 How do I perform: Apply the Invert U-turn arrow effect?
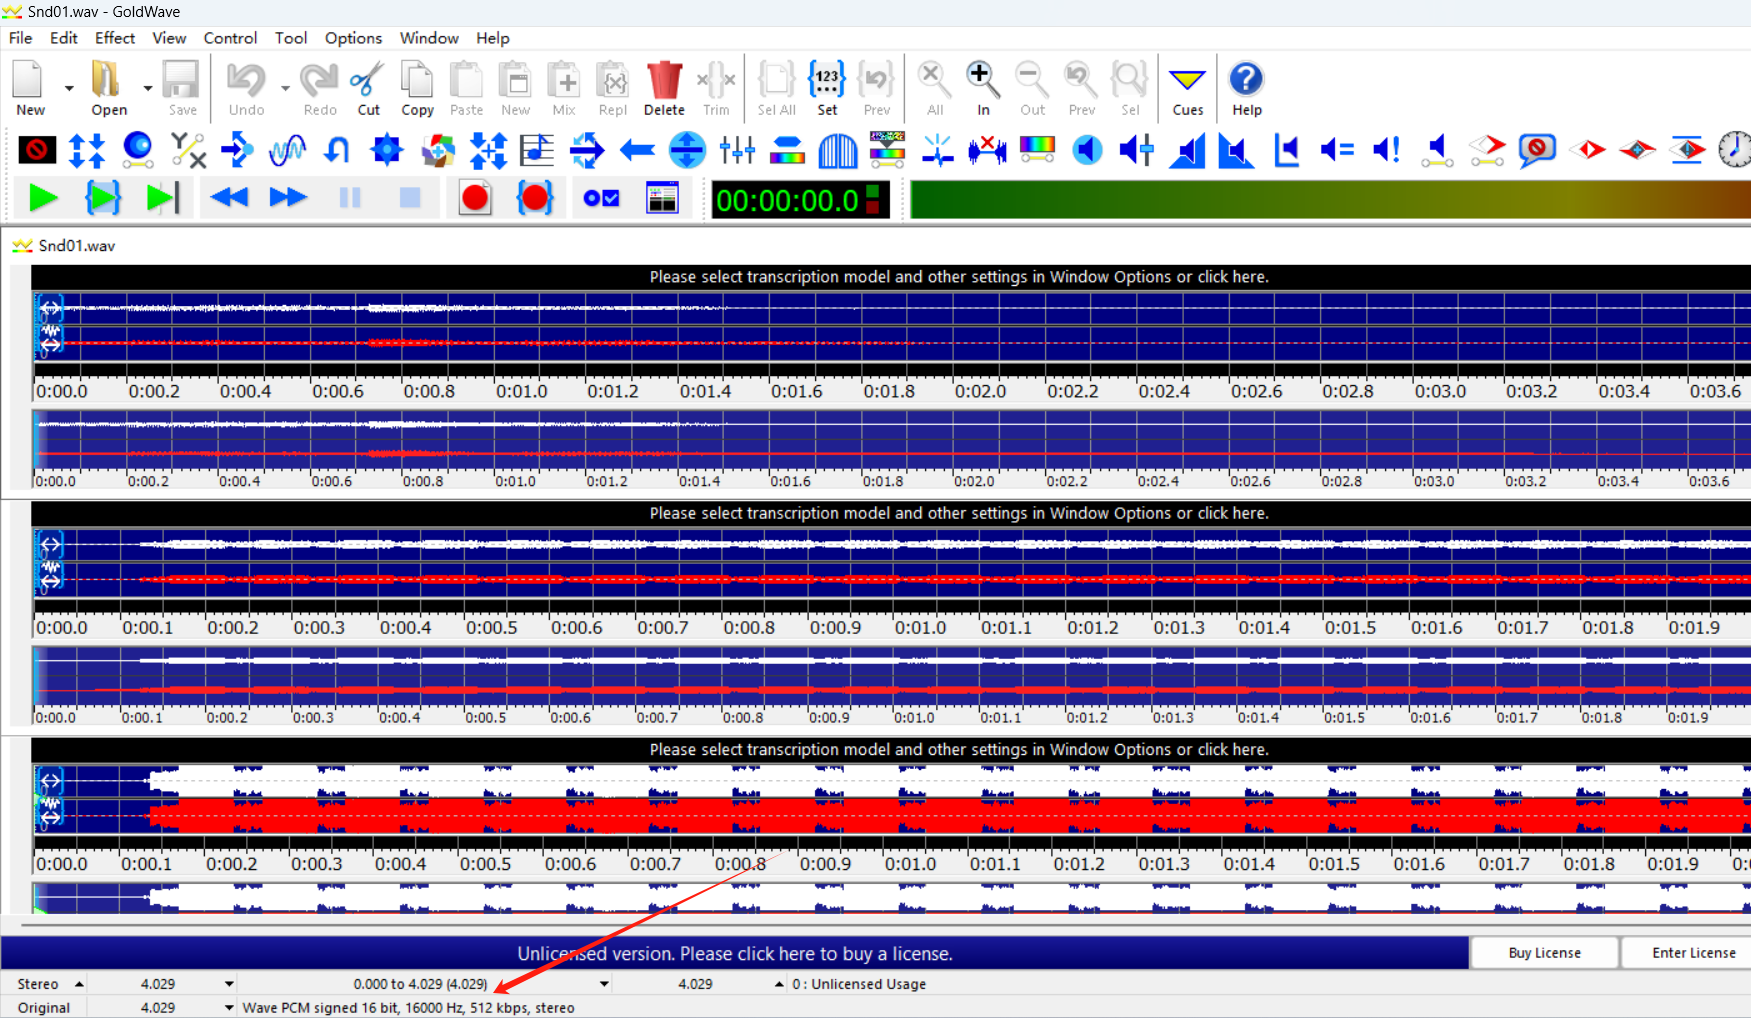click(x=337, y=150)
